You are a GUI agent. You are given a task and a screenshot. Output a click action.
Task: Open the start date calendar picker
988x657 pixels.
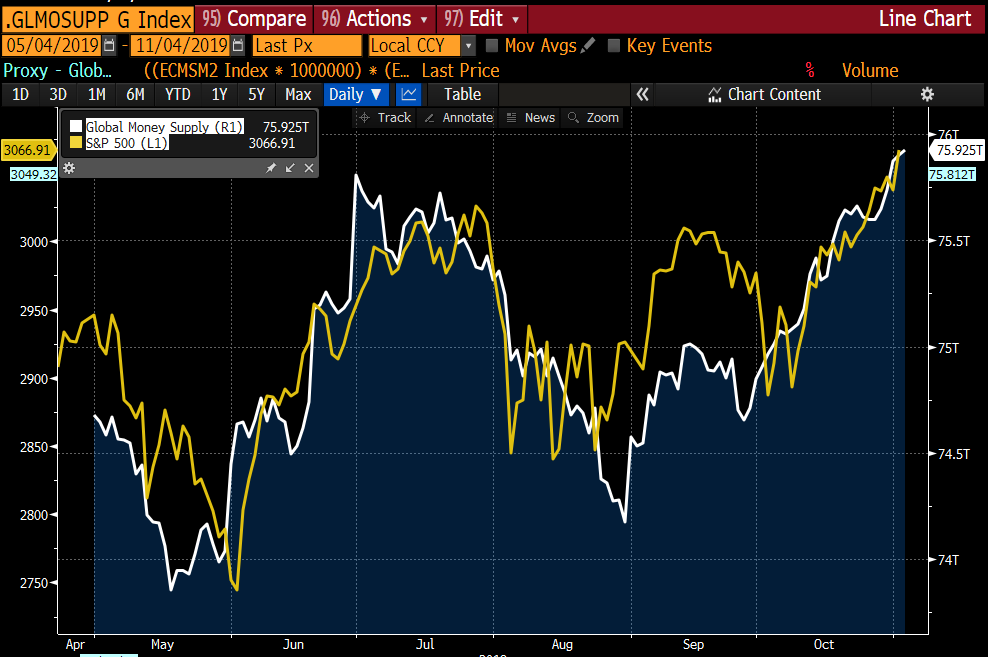tap(109, 46)
